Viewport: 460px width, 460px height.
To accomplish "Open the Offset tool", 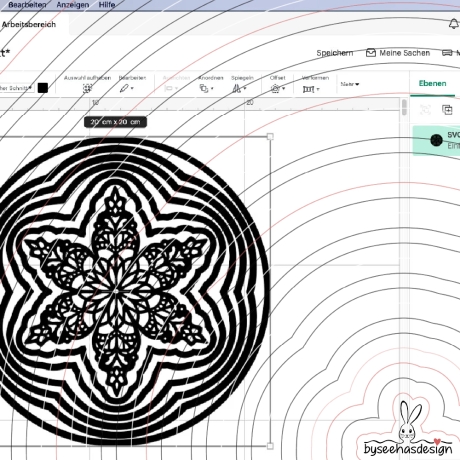I will click(278, 89).
